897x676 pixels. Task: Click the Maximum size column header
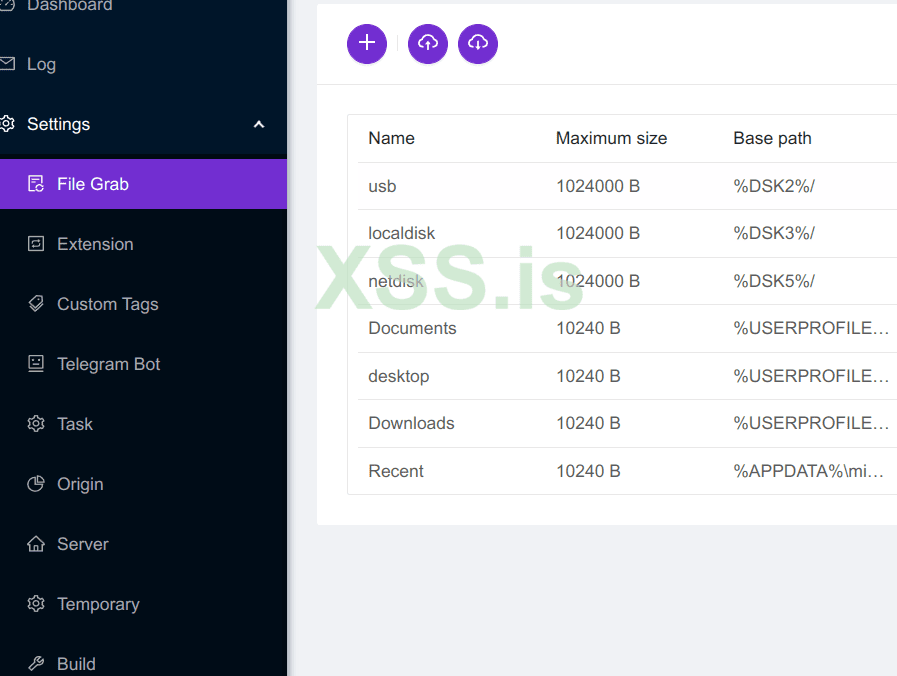pyautogui.click(x=611, y=138)
